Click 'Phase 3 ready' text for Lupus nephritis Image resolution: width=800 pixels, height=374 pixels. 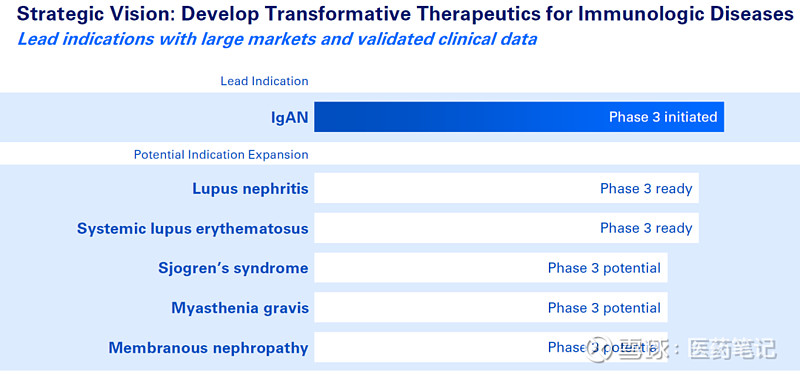click(646, 188)
